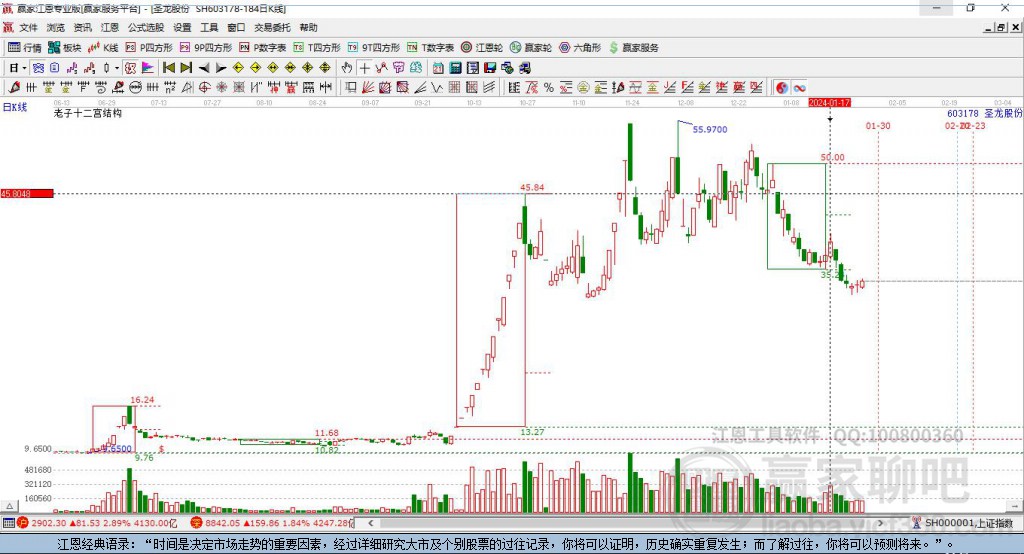Click stock code 603178 圣龙股份
Image resolution: width=1024 pixels, height=554 pixels.
coord(984,113)
